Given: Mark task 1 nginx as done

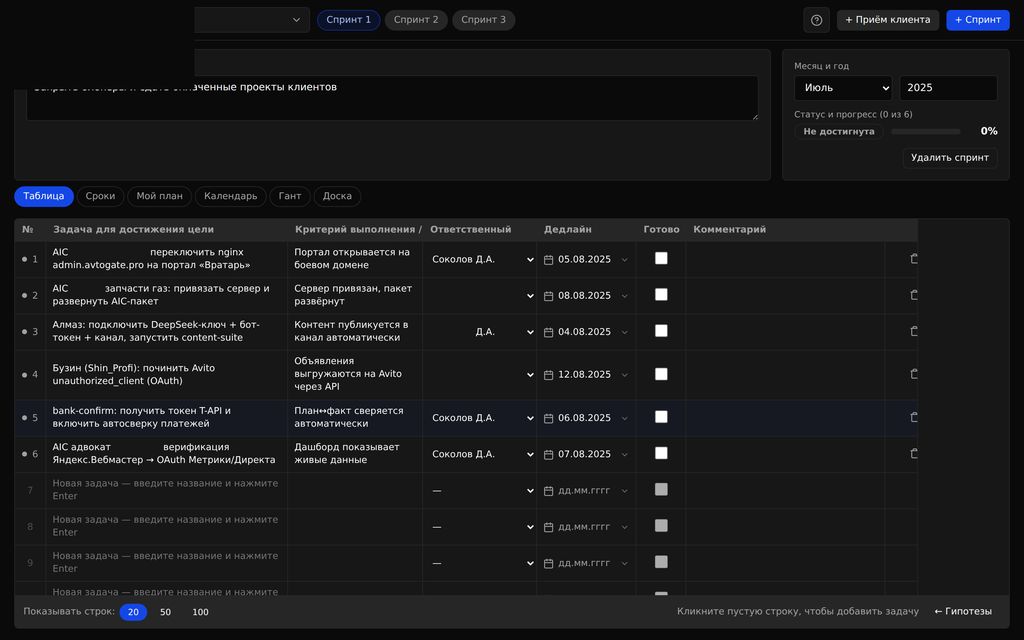Looking at the screenshot, I should (x=661, y=259).
